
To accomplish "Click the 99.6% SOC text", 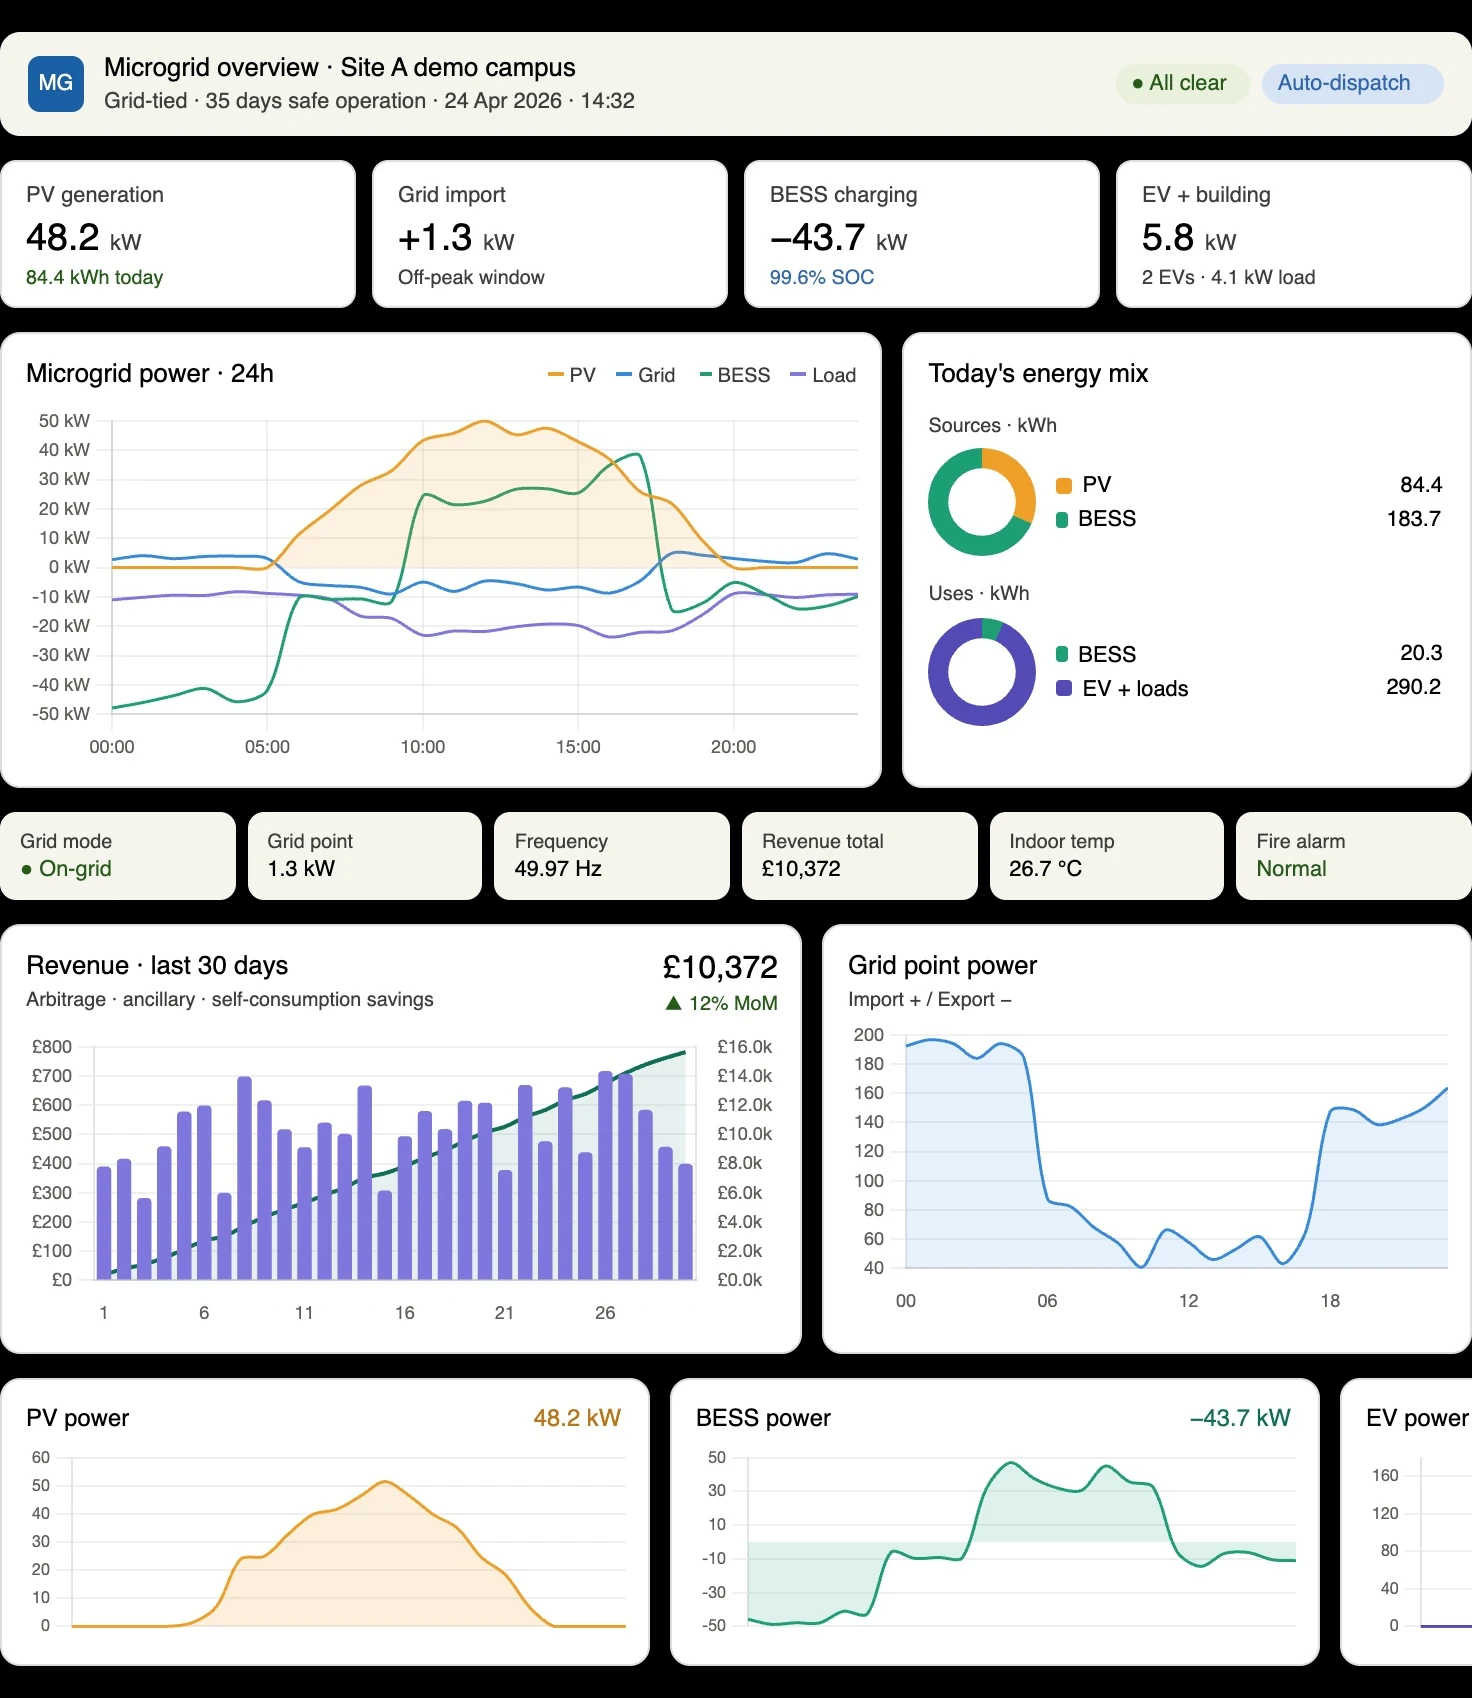I will point(822,277).
